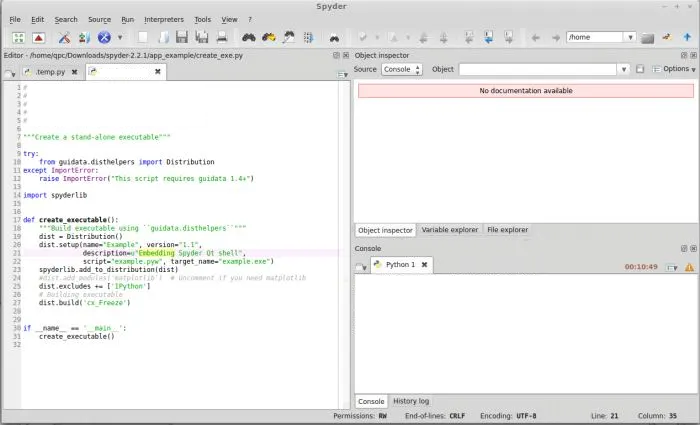
Task: Click the Print icon in toolbar
Action: 222,38
